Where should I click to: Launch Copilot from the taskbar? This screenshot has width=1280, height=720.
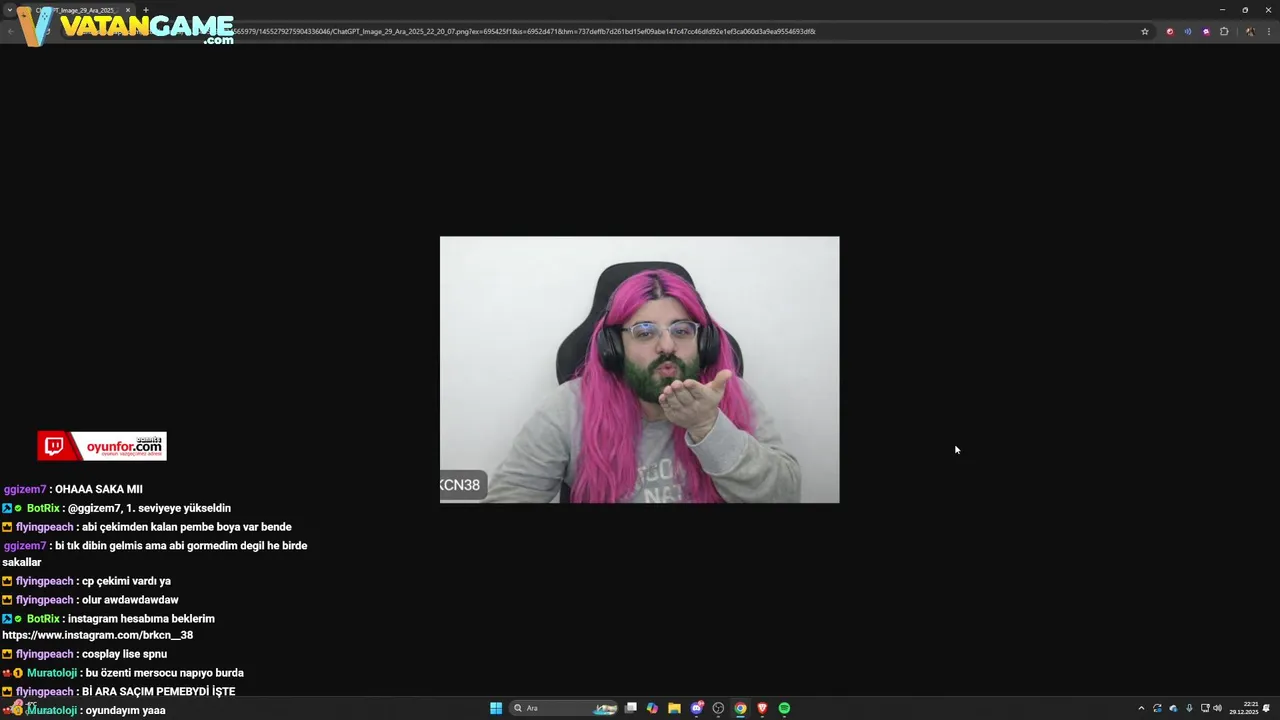652,708
